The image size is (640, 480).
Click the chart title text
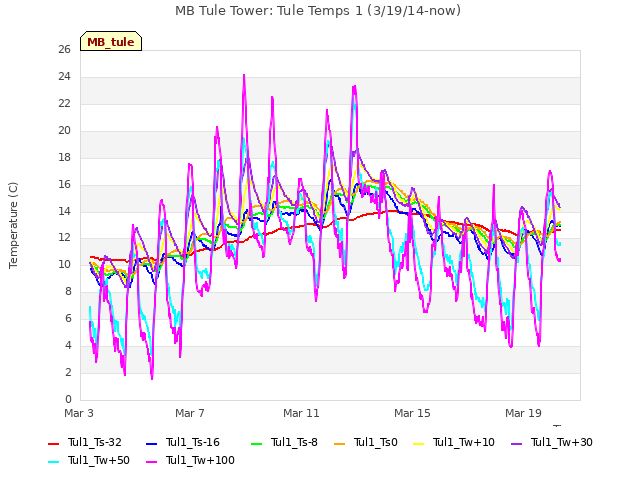(318, 11)
